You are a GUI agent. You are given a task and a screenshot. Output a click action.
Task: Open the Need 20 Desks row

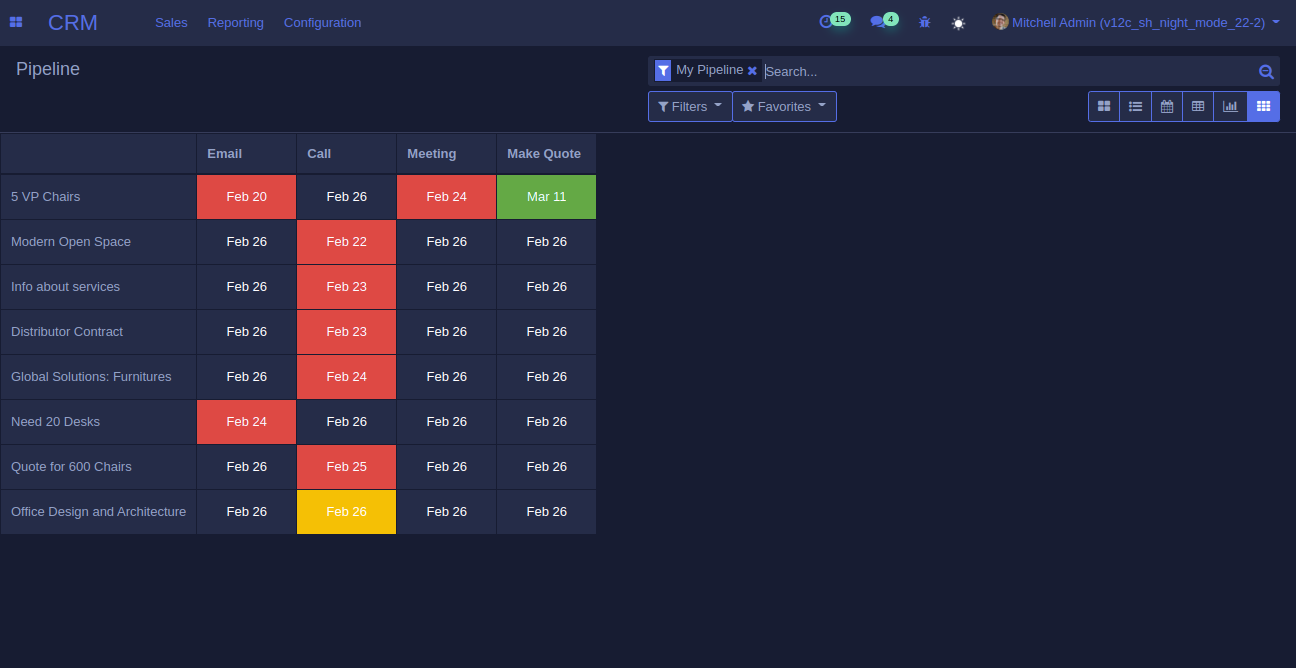click(98, 422)
